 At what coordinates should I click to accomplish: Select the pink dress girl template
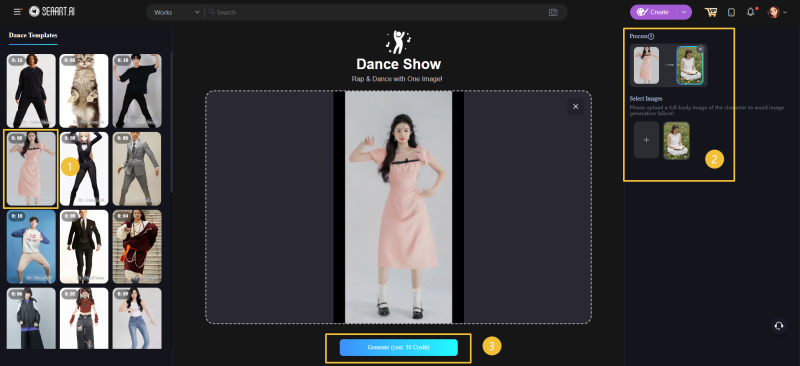[31, 169]
